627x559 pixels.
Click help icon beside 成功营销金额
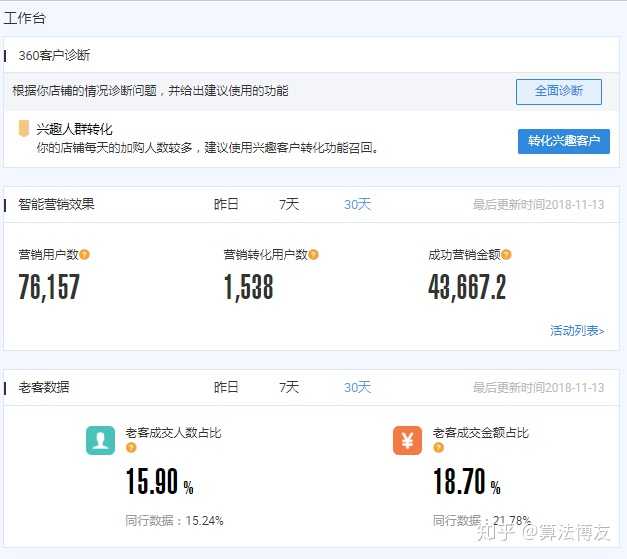click(x=519, y=255)
